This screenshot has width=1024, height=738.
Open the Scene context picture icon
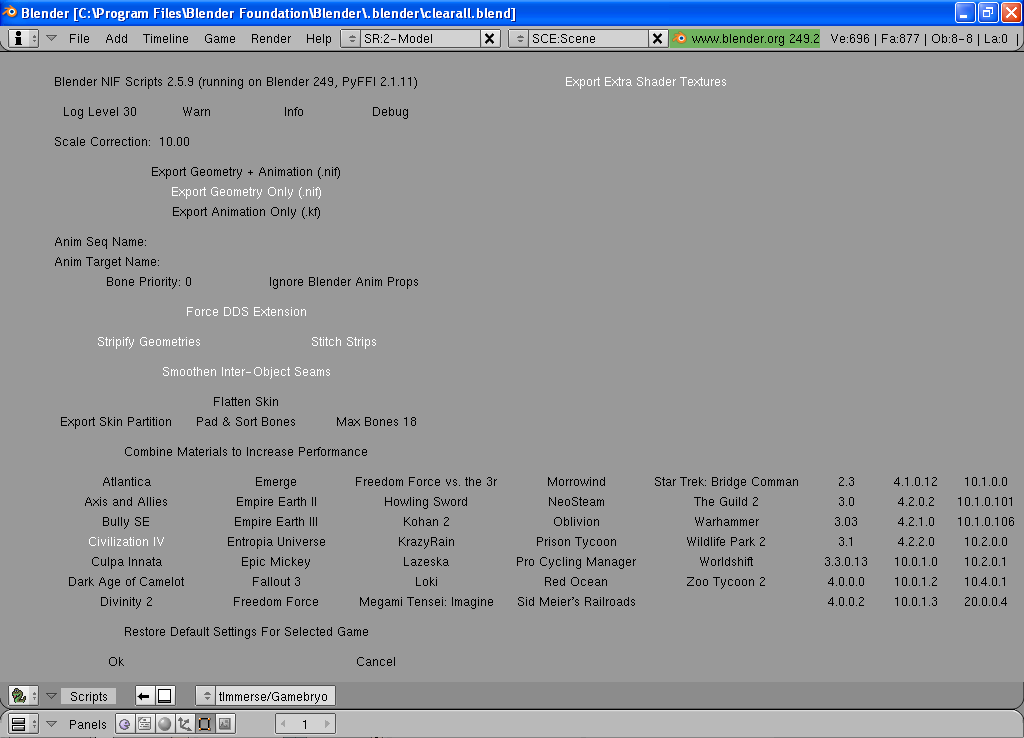point(225,724)
